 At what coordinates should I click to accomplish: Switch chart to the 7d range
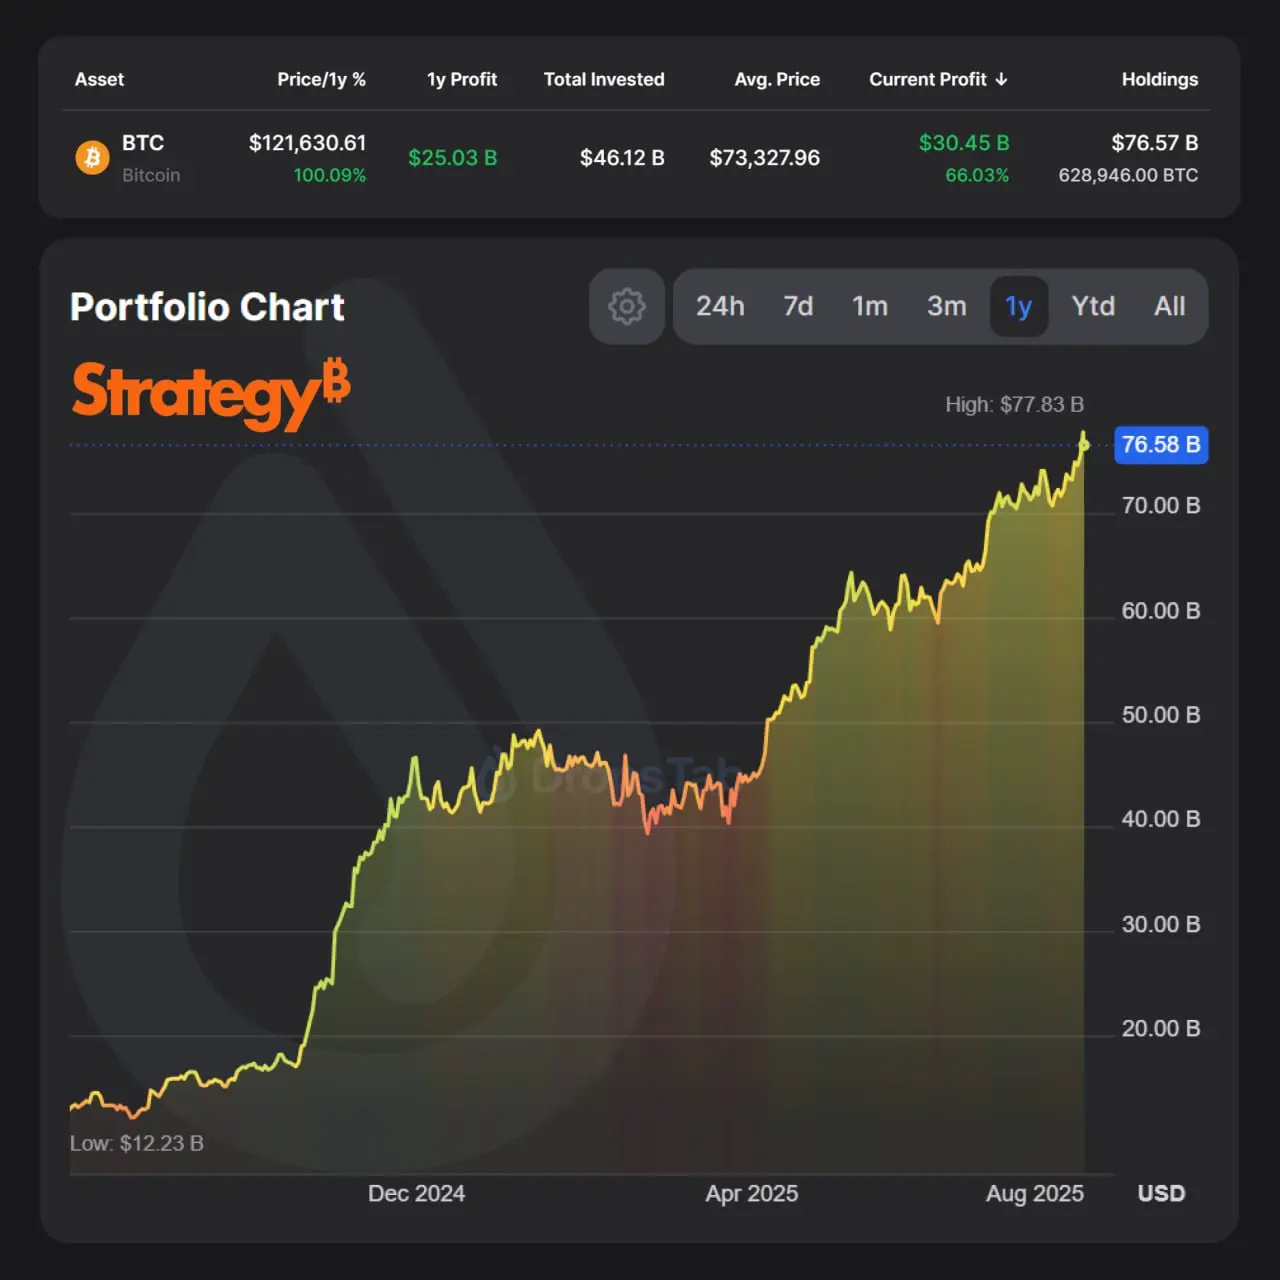pos(798,306)
